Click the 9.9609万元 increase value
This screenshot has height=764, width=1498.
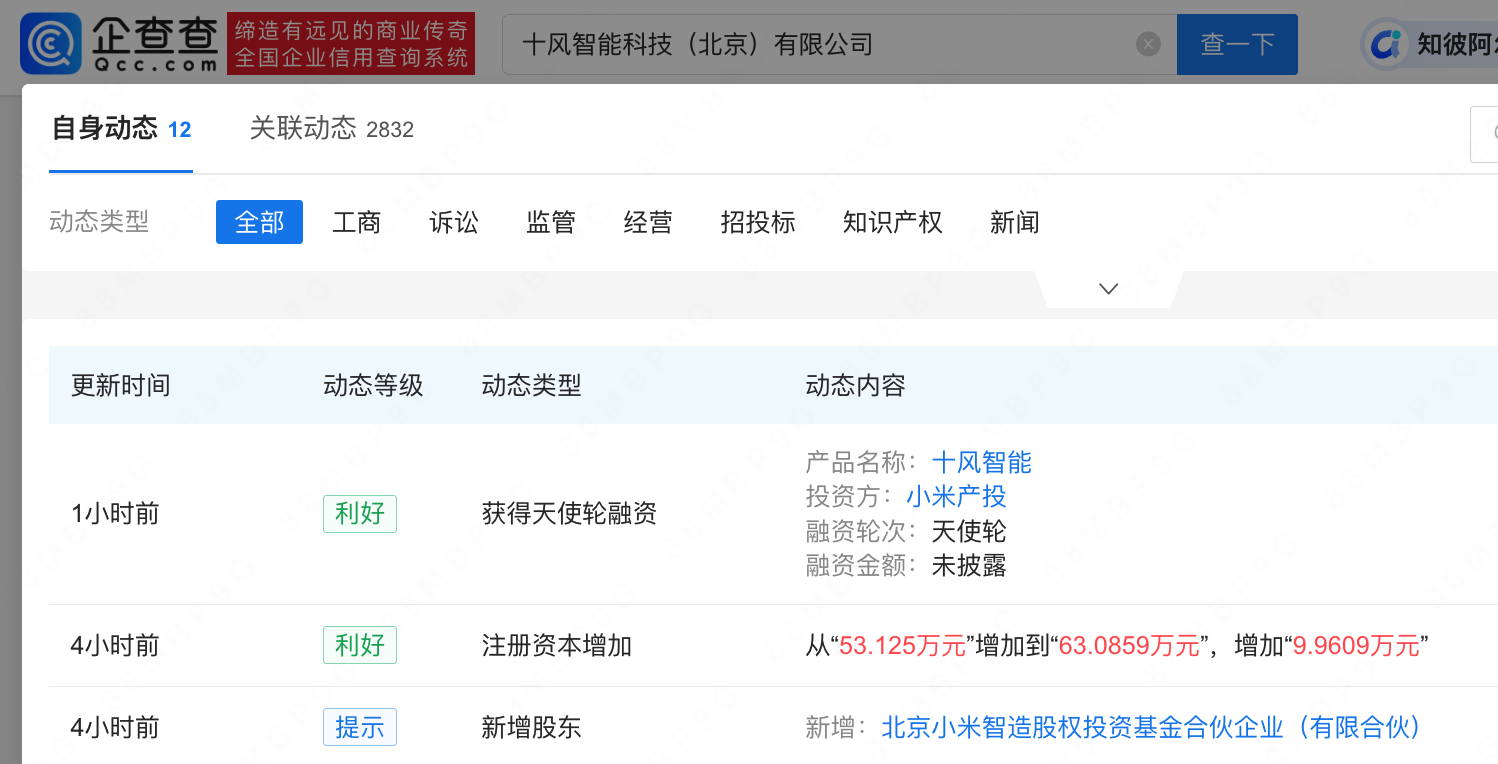1357,646
